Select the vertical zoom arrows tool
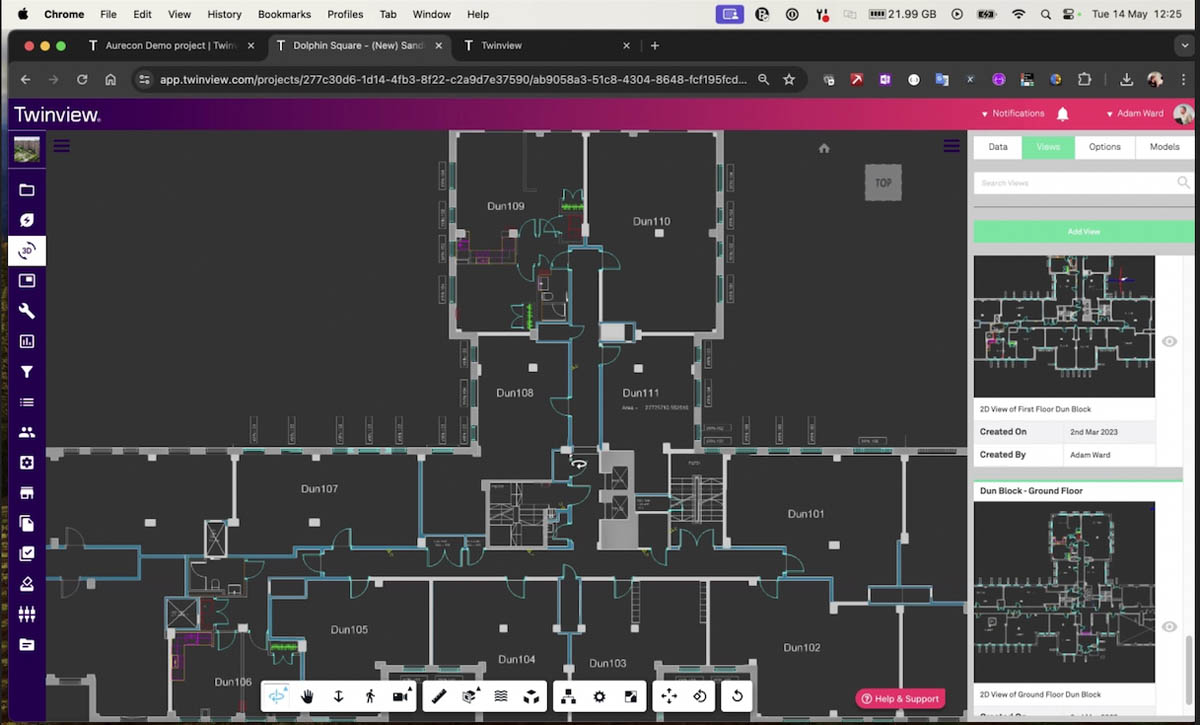The height and width of the screenshot is (725, 1200). 339,696
